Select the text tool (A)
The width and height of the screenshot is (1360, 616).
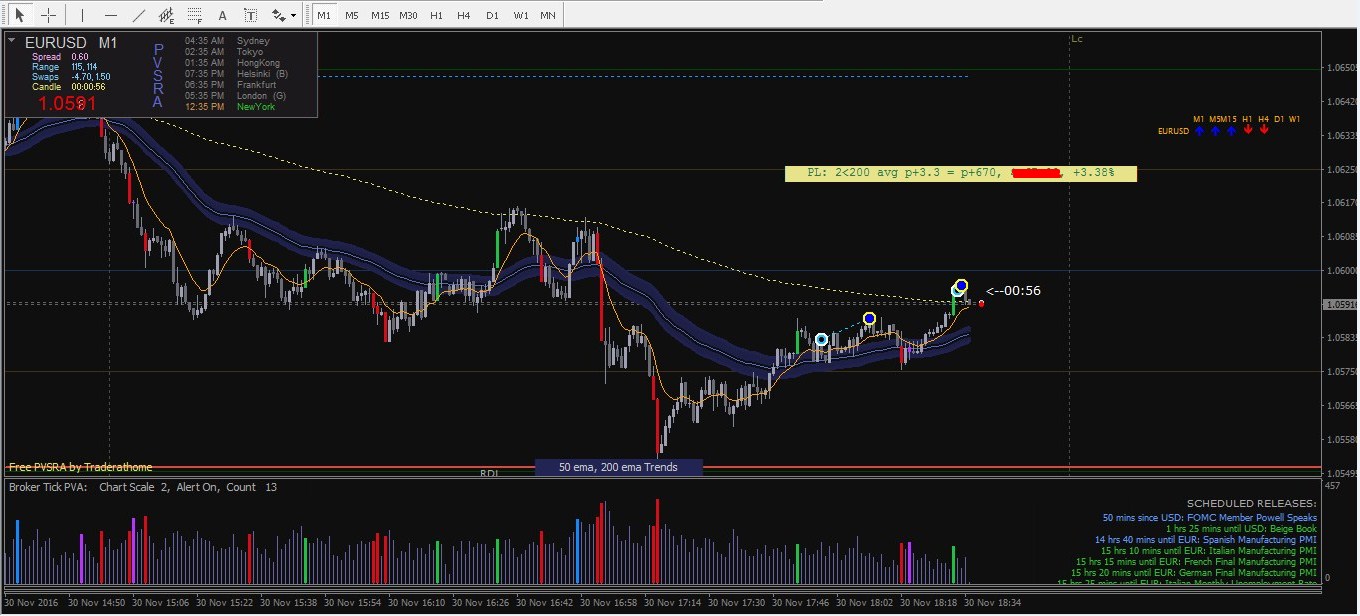223,15
